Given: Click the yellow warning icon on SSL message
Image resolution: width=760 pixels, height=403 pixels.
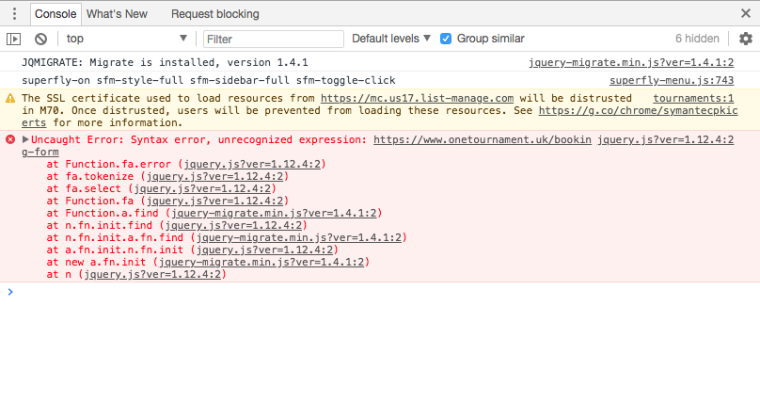Looking at the screenshot, I should click(10, 99).
